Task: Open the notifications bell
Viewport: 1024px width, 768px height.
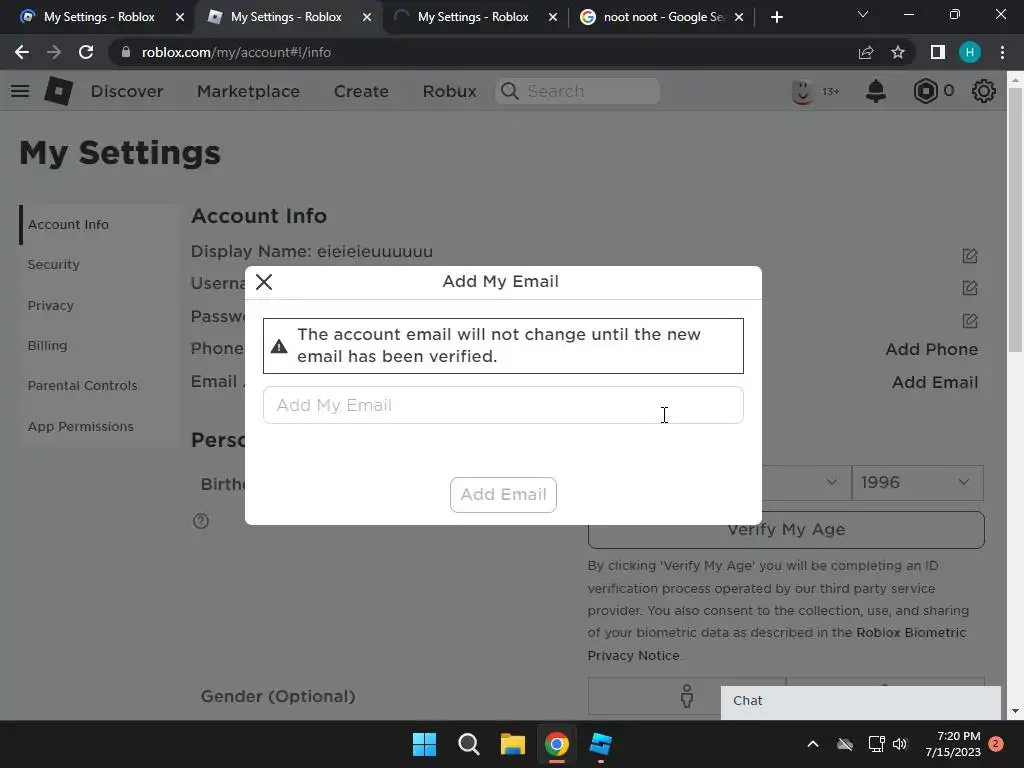Action: click(876, 91)
